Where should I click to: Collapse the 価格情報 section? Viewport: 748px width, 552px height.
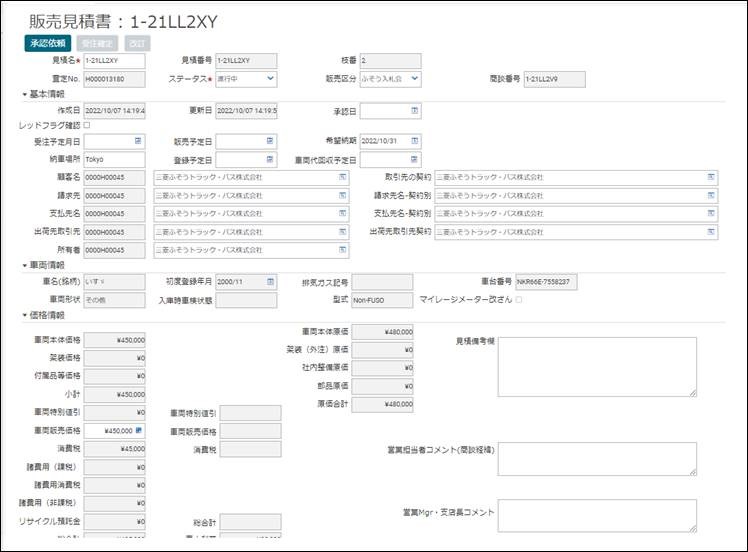pyautogui.click(x=24, y=315)
